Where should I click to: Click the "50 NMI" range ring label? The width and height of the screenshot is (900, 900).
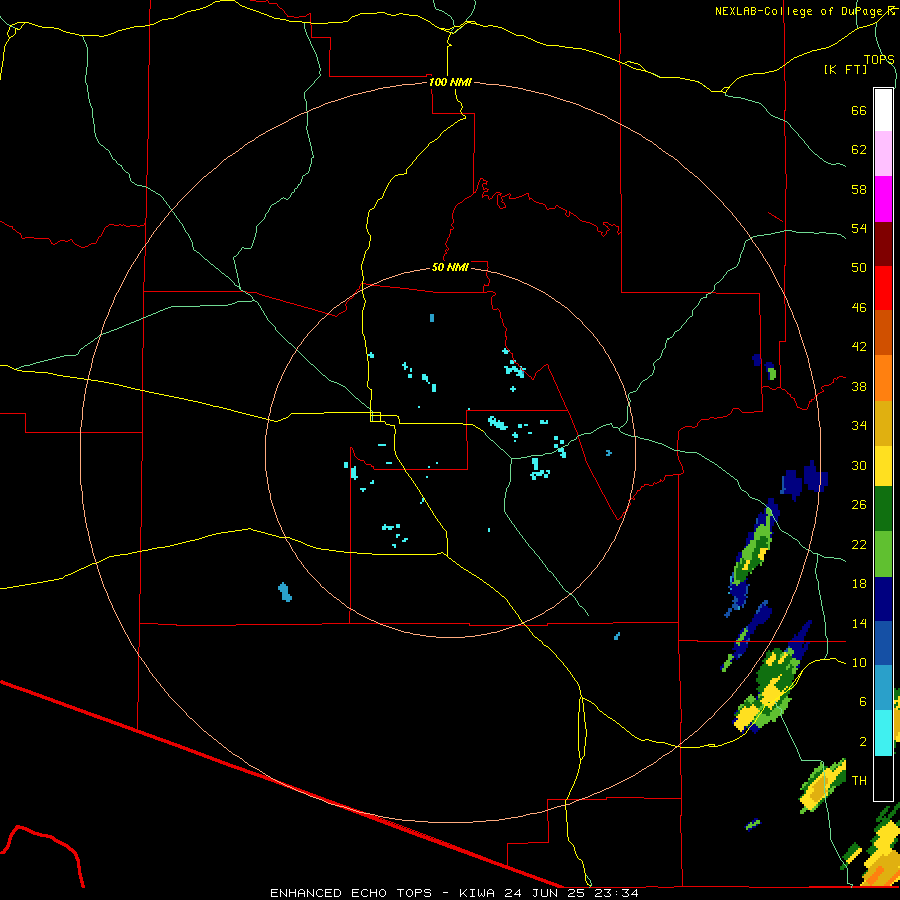point(450,267)
